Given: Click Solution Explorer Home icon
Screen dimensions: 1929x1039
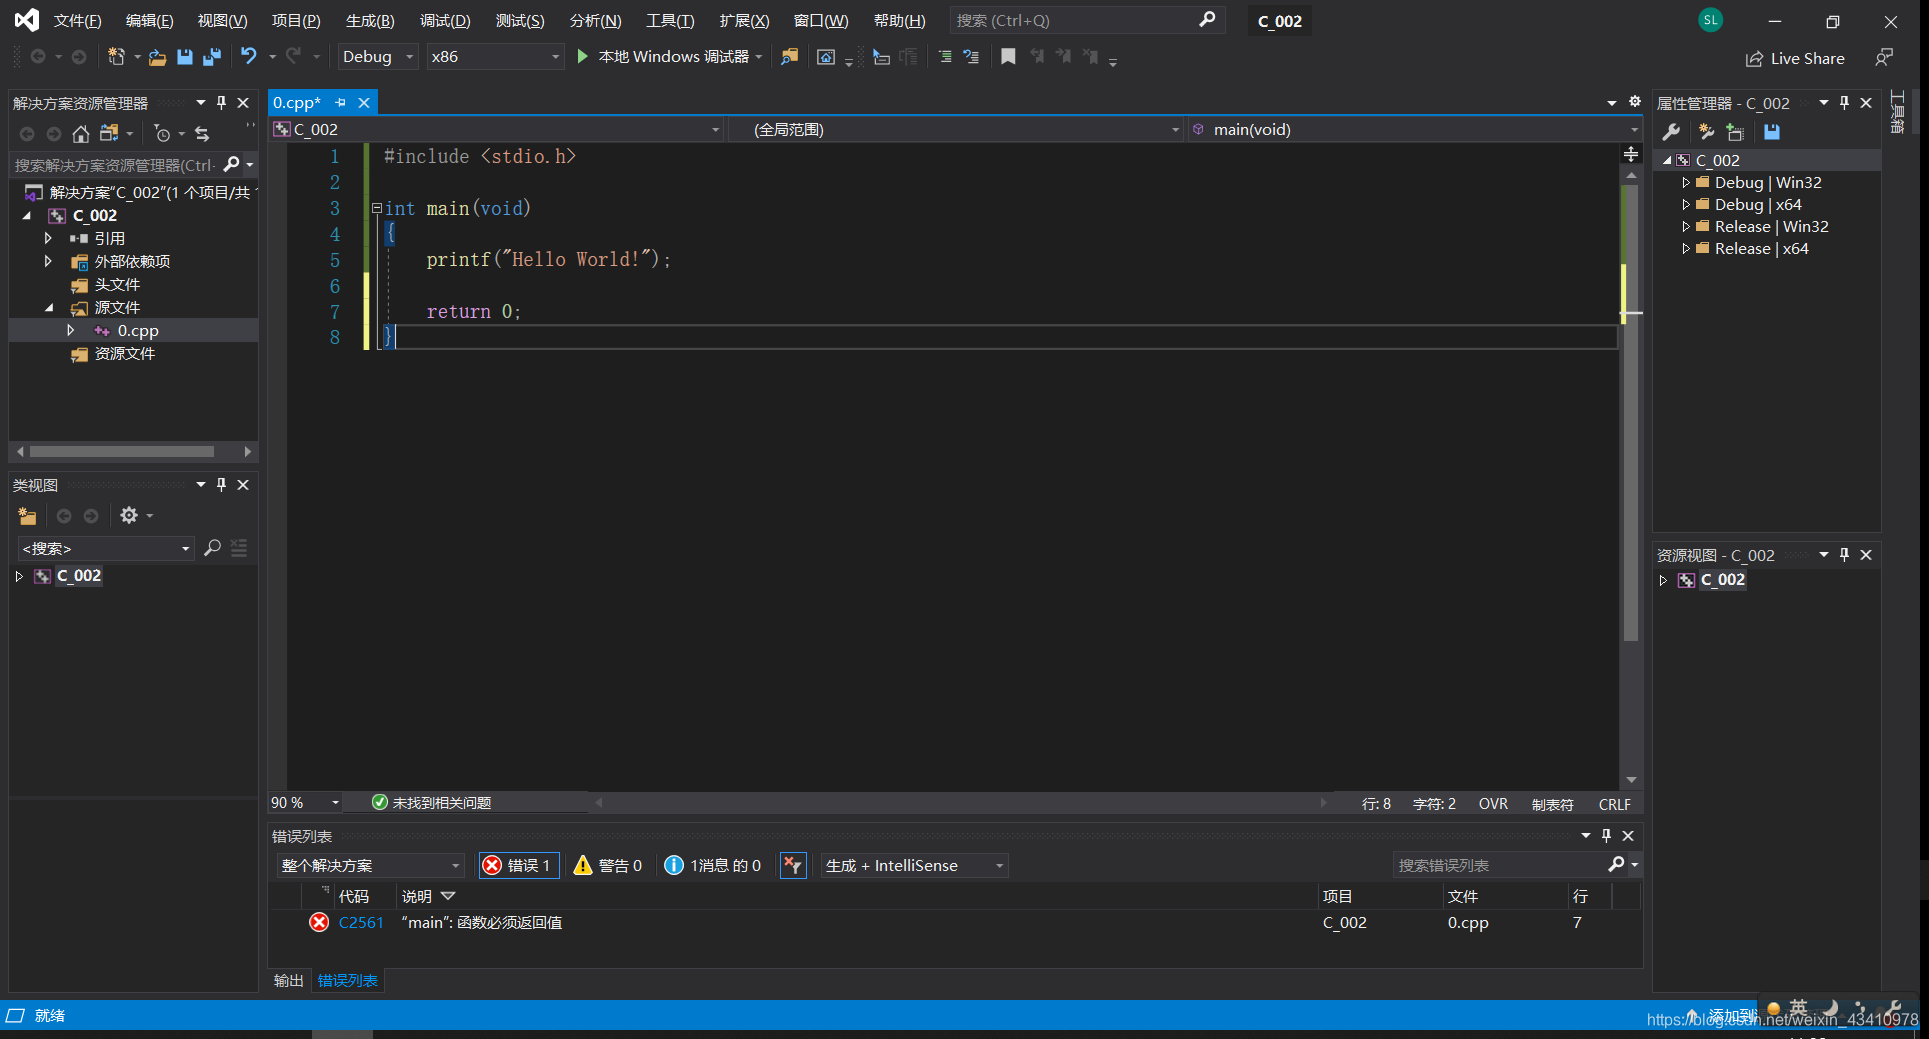Looking at the screenshot, I should point(81,133).
